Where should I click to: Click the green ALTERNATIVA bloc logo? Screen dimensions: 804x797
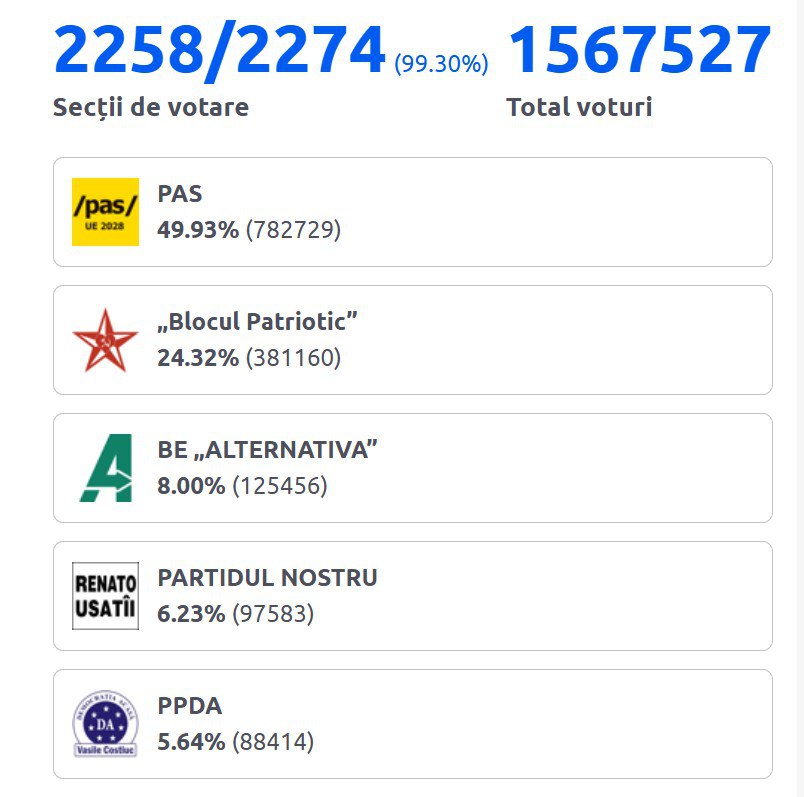[105, 468]
